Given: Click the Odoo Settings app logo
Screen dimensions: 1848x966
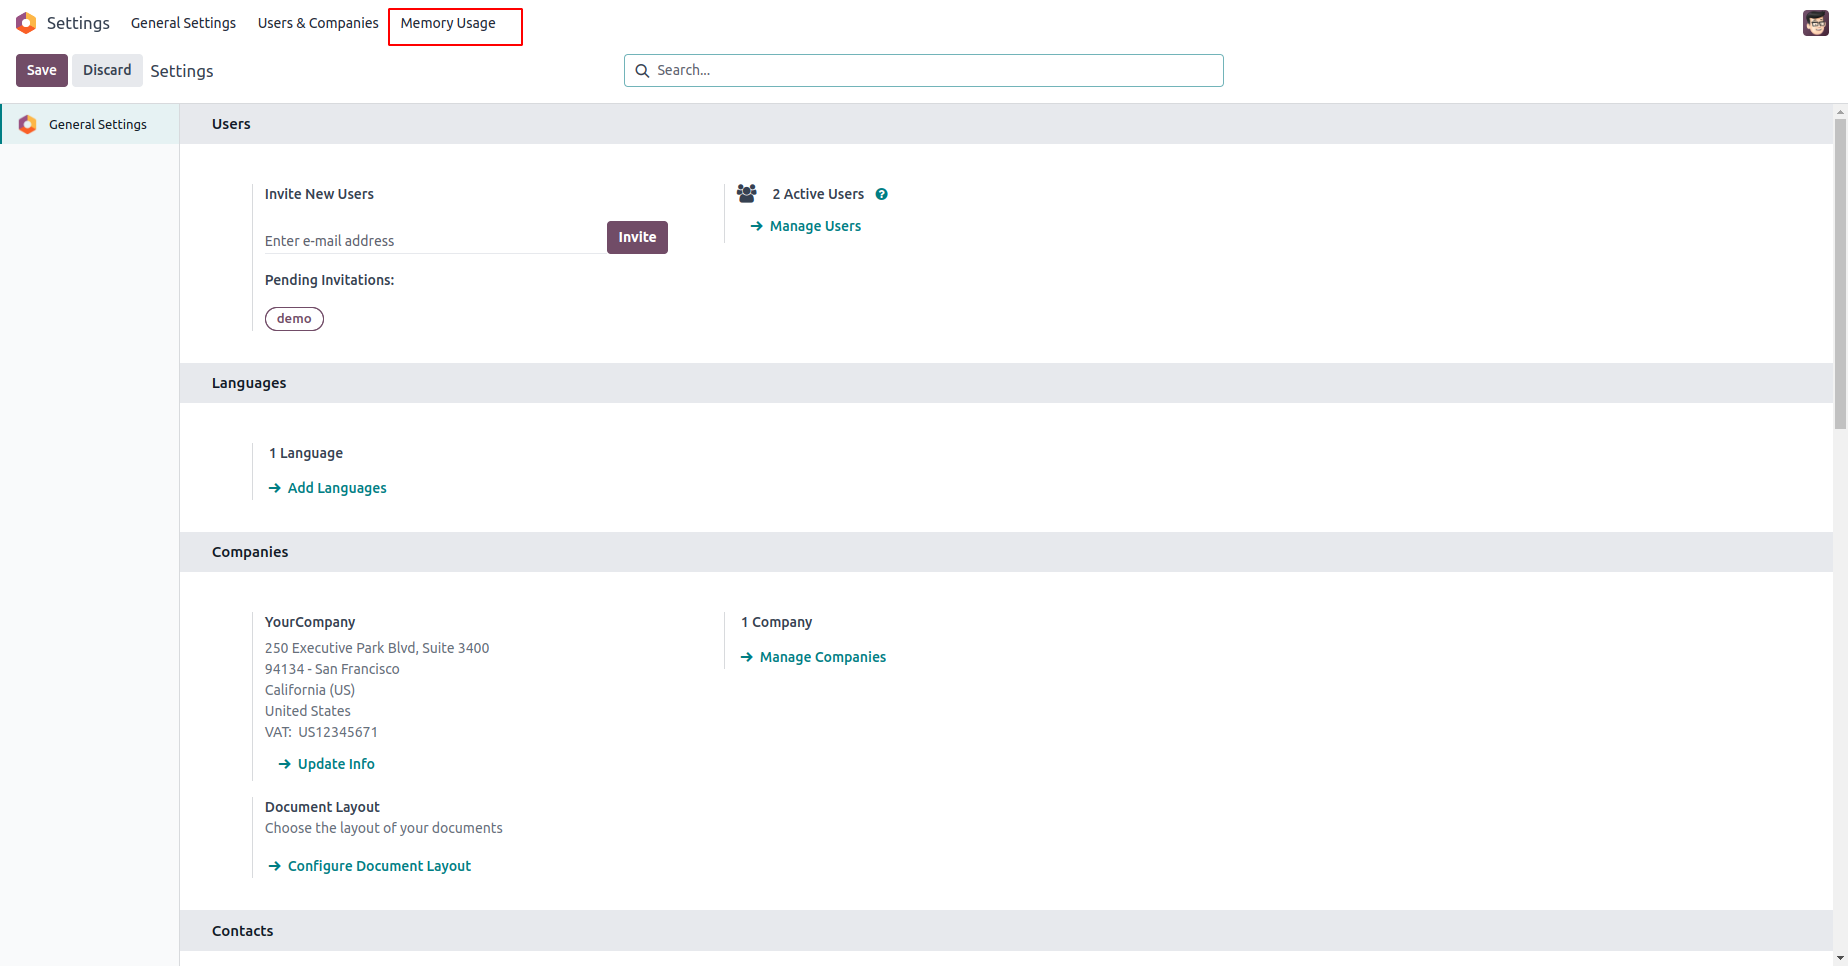Looking at the screenshot, I should (x=26, y=23).
